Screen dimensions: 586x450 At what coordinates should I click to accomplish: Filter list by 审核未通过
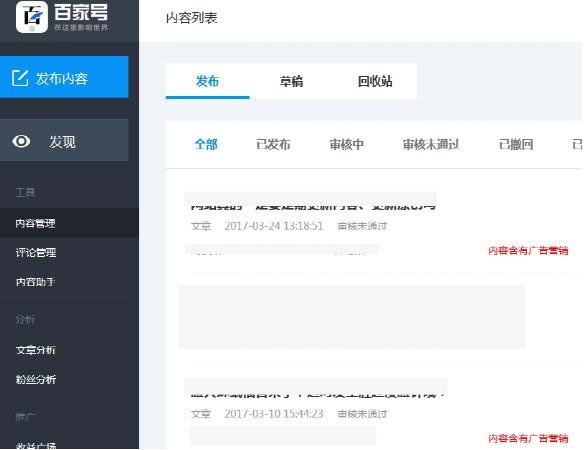tap(431, 144)
